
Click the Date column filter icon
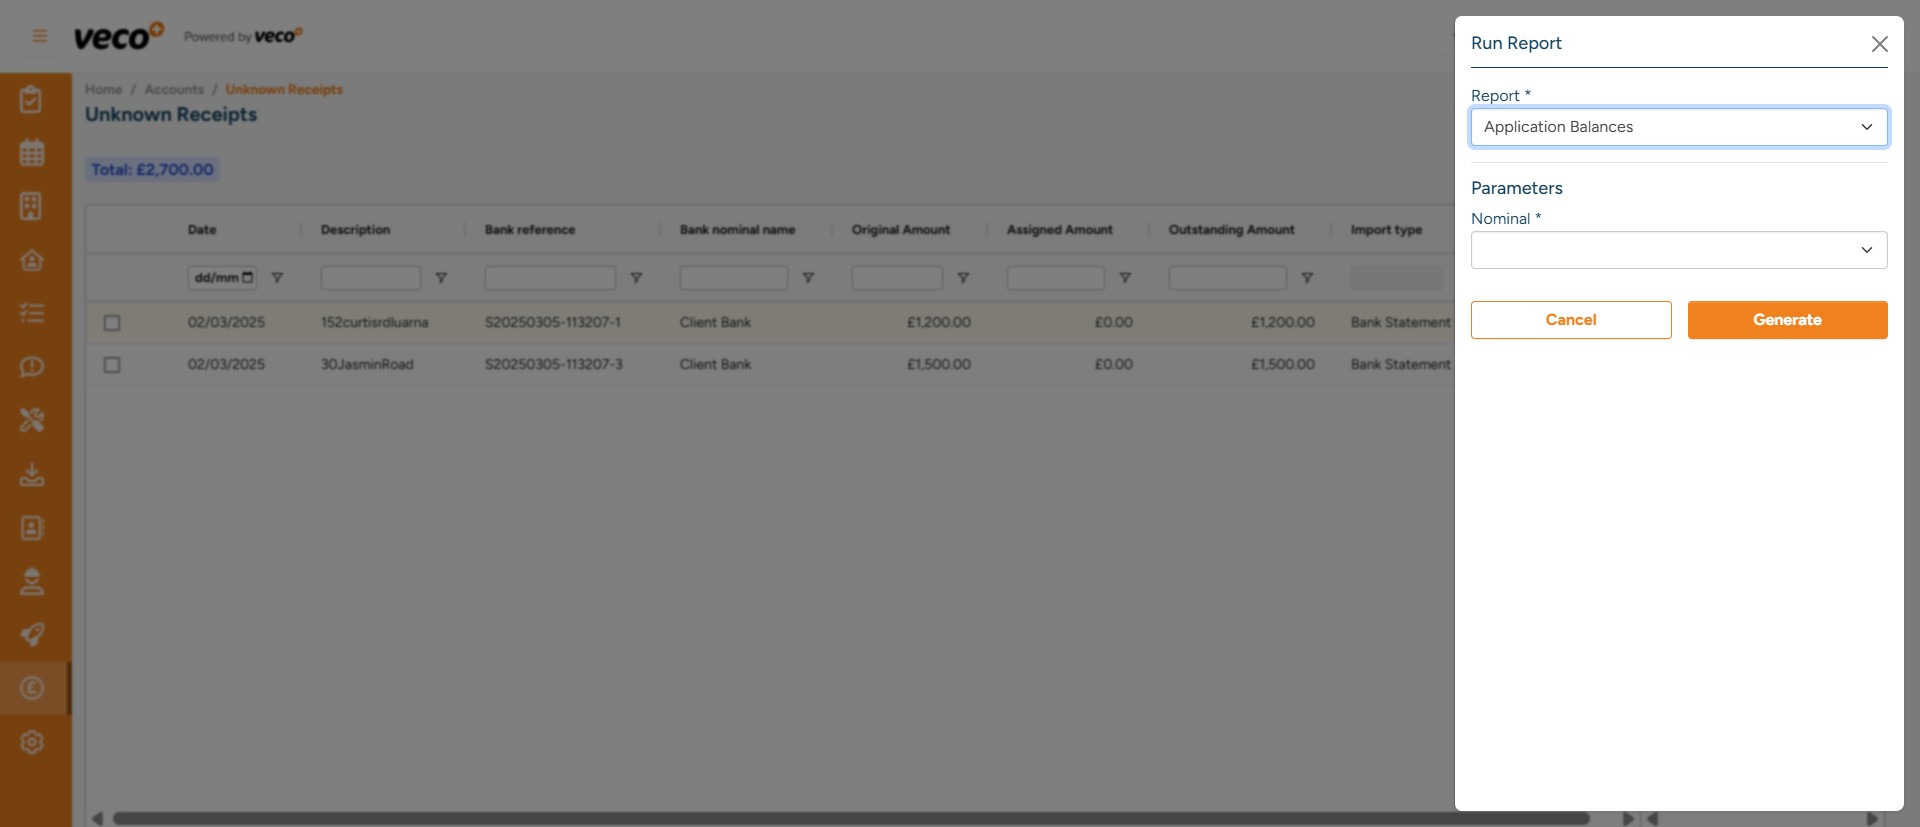point(278,278)
